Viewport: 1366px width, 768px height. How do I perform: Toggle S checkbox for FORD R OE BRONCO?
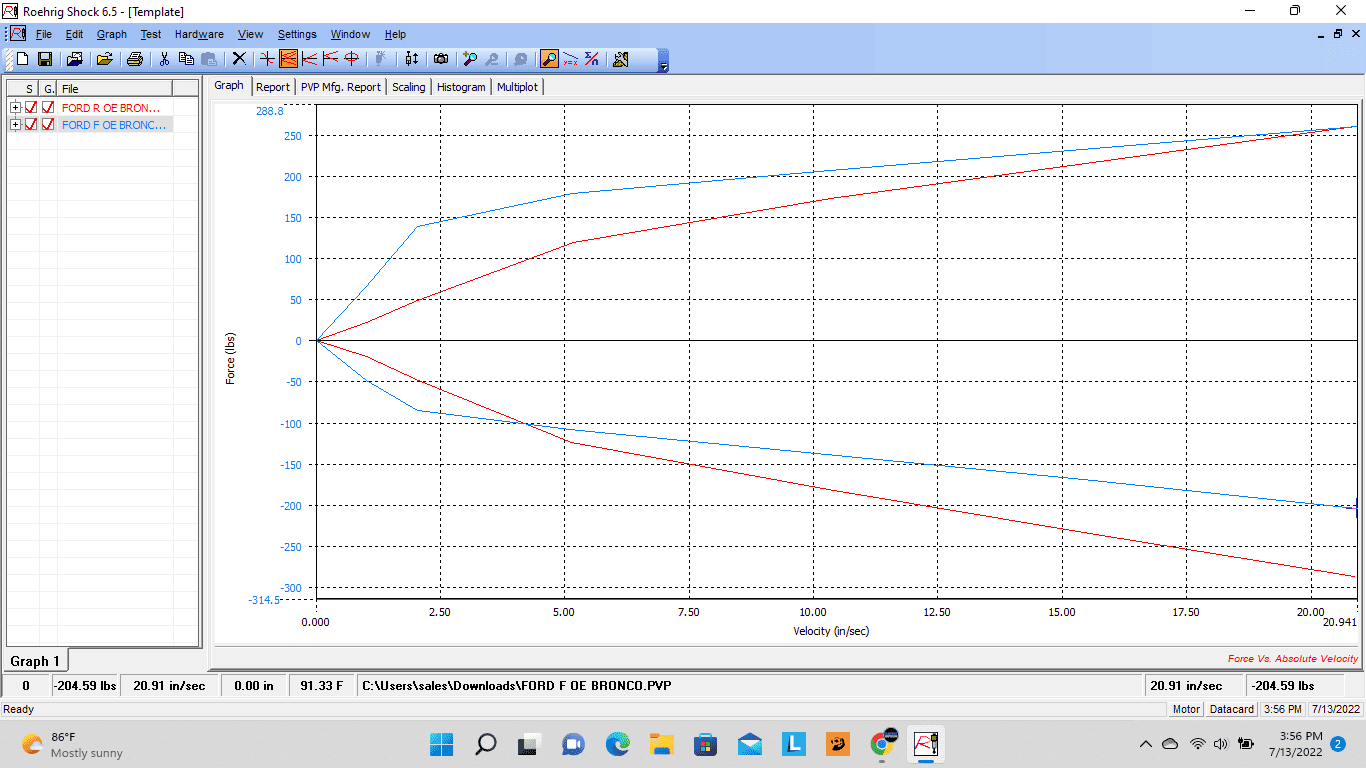point(31,107)
